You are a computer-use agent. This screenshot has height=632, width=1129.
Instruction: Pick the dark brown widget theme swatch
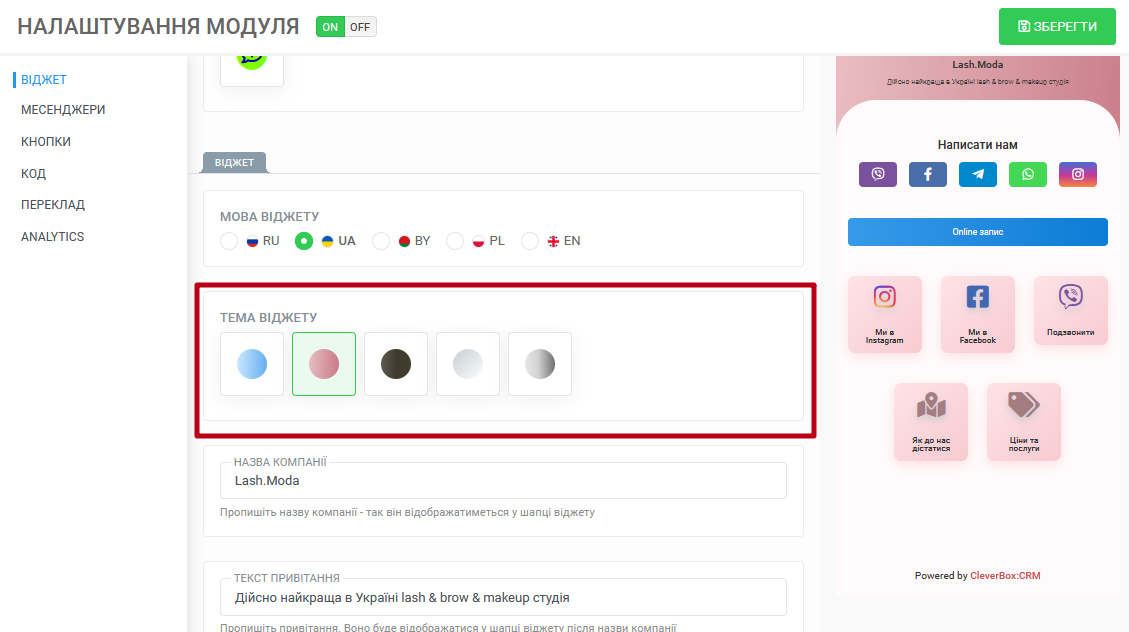click(x=396, y=364)
